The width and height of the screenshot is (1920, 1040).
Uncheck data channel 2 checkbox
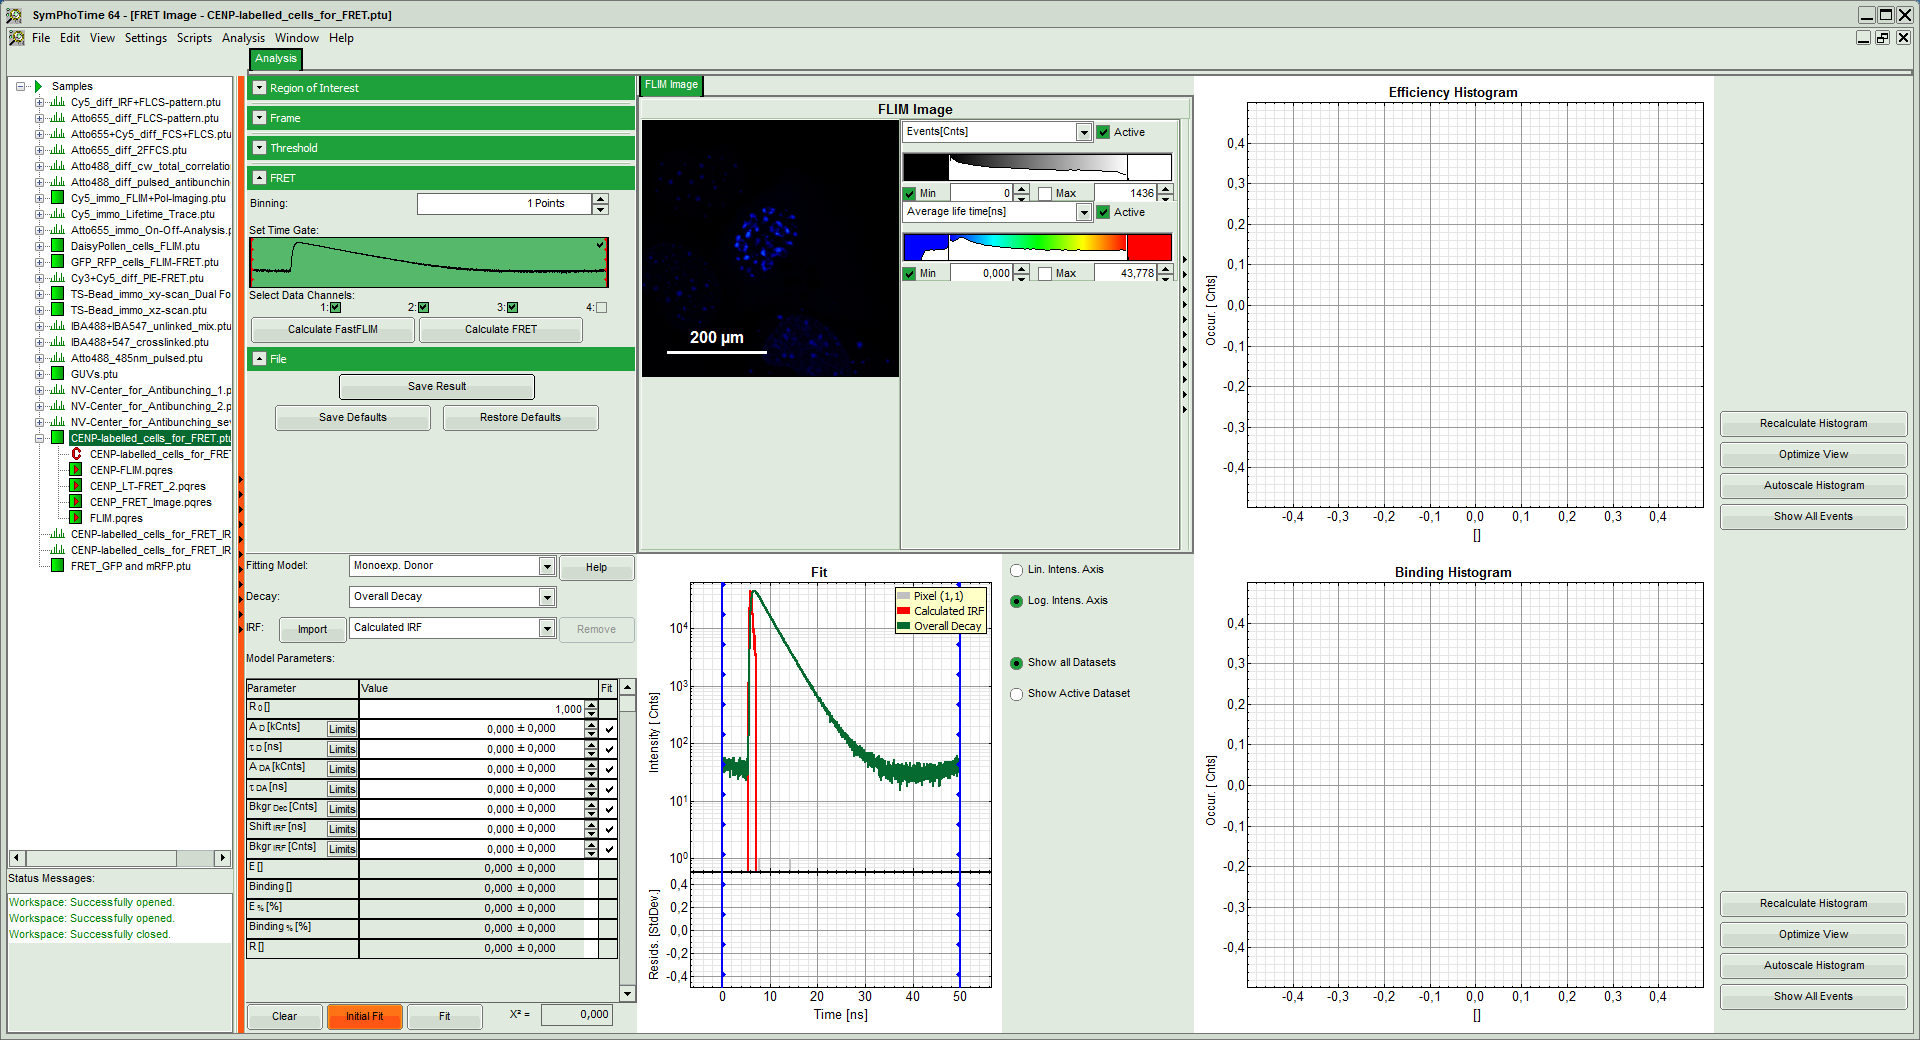point(423,308)
